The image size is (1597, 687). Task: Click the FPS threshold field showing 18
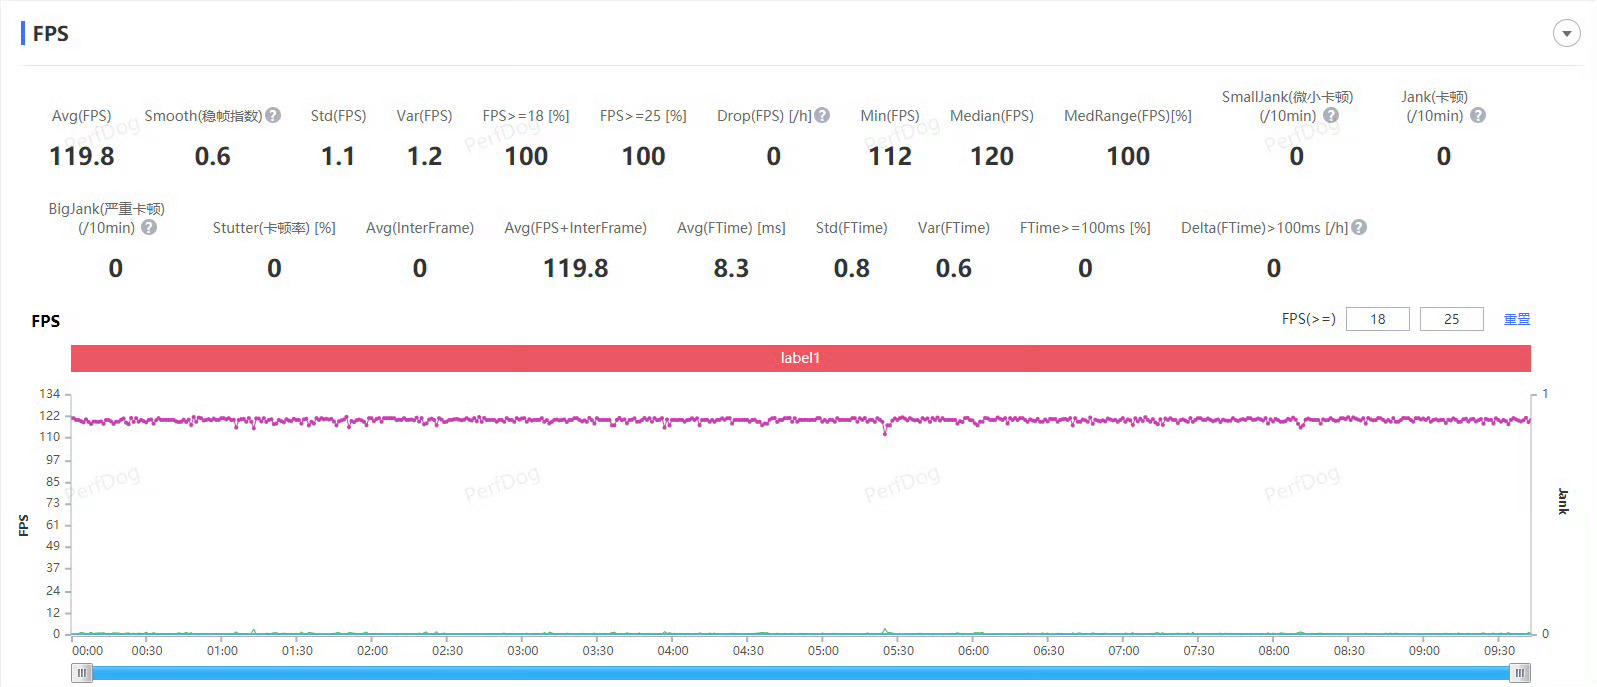pyautogui.click(x=1378, y=319)
